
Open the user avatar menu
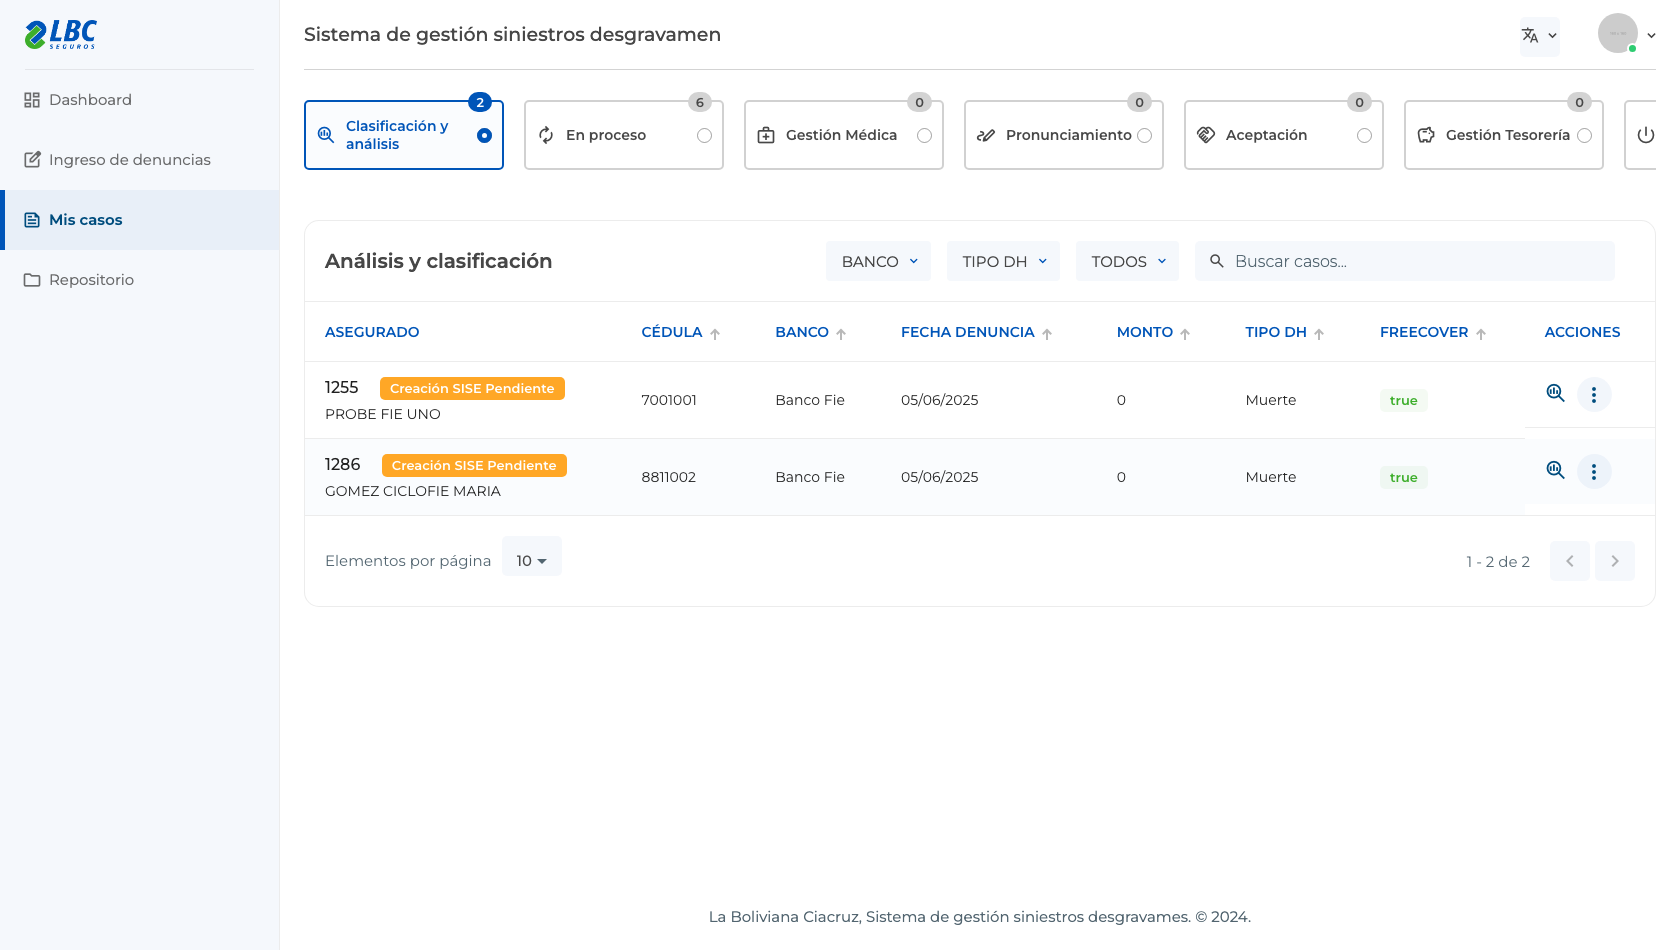(x=1626, y=34)
